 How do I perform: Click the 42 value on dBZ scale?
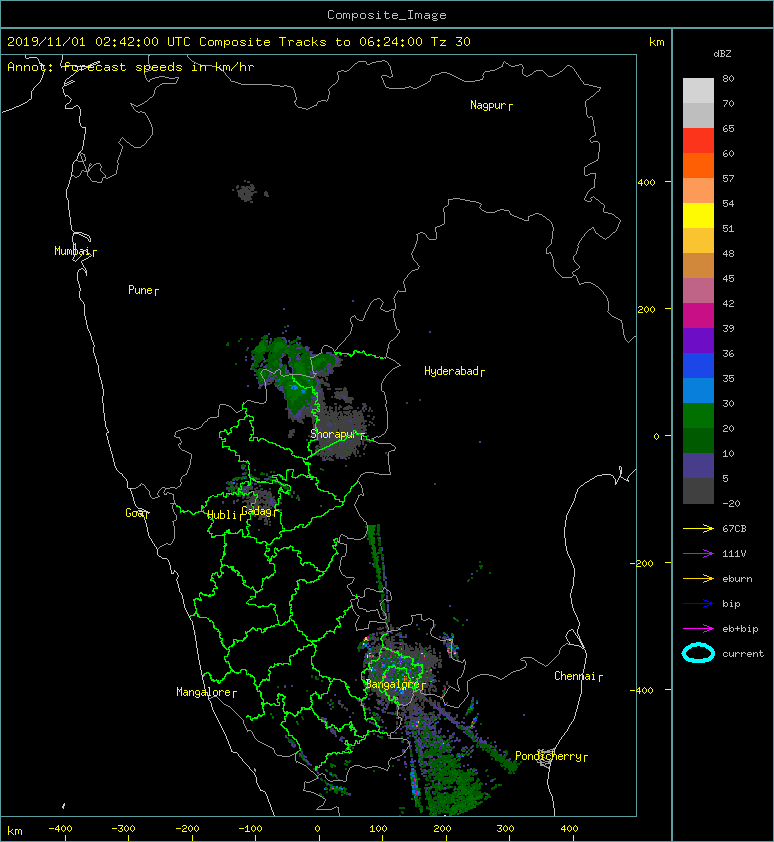point(728,303)
